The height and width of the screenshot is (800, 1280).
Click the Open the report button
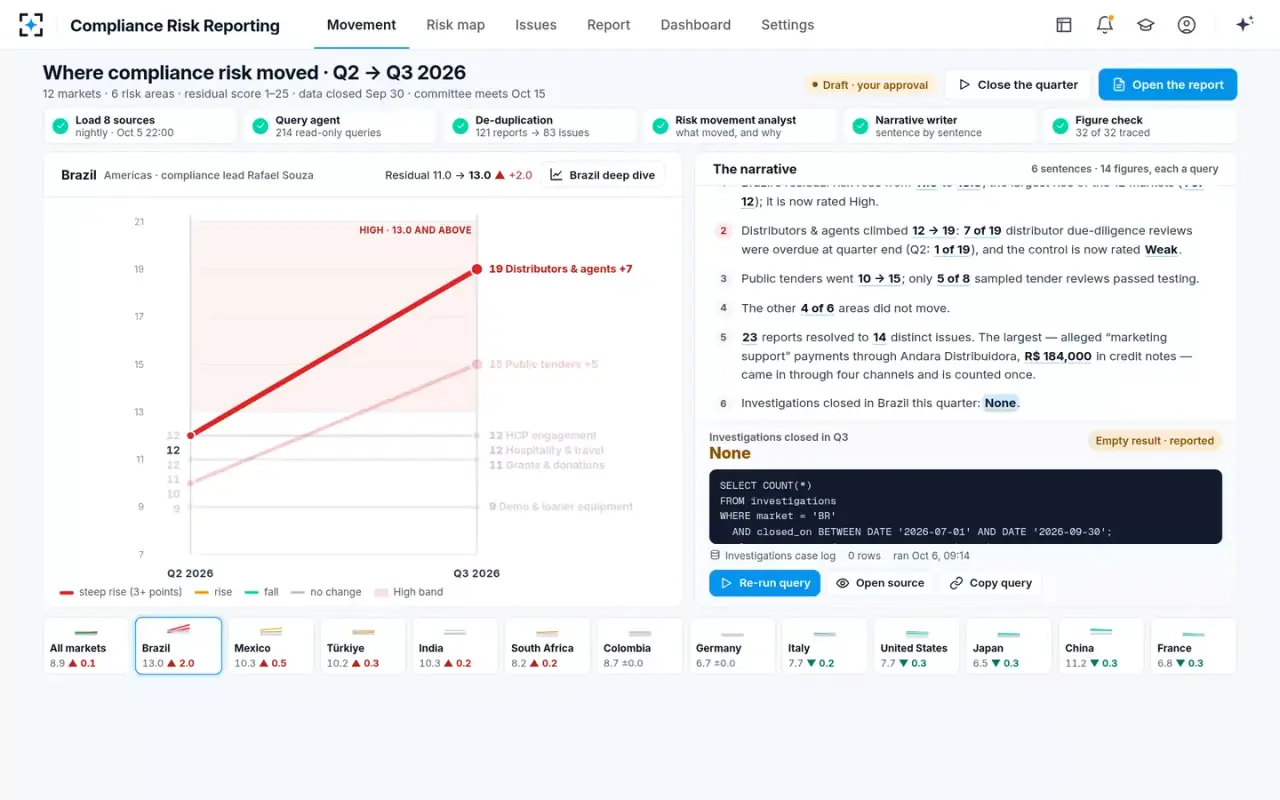[1167, 85]
